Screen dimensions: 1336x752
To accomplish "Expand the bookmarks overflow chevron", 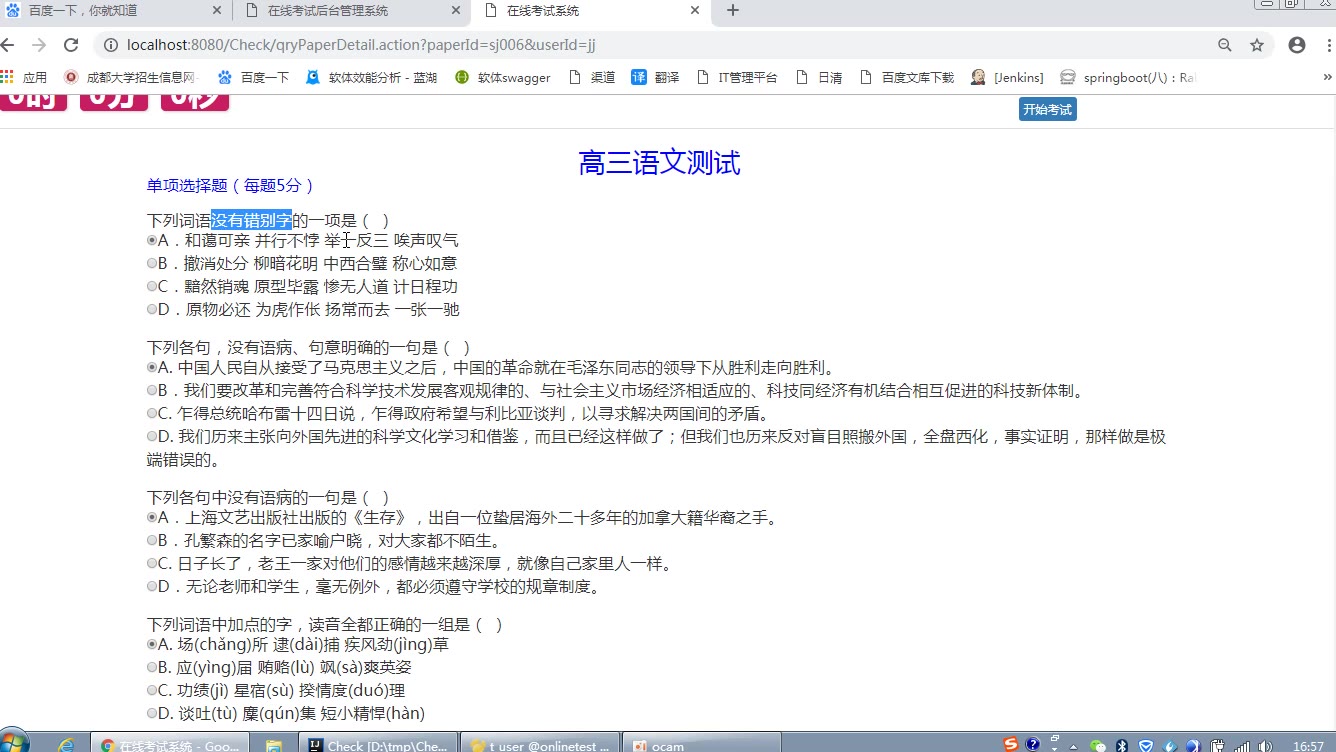I will coord(1328,77).
